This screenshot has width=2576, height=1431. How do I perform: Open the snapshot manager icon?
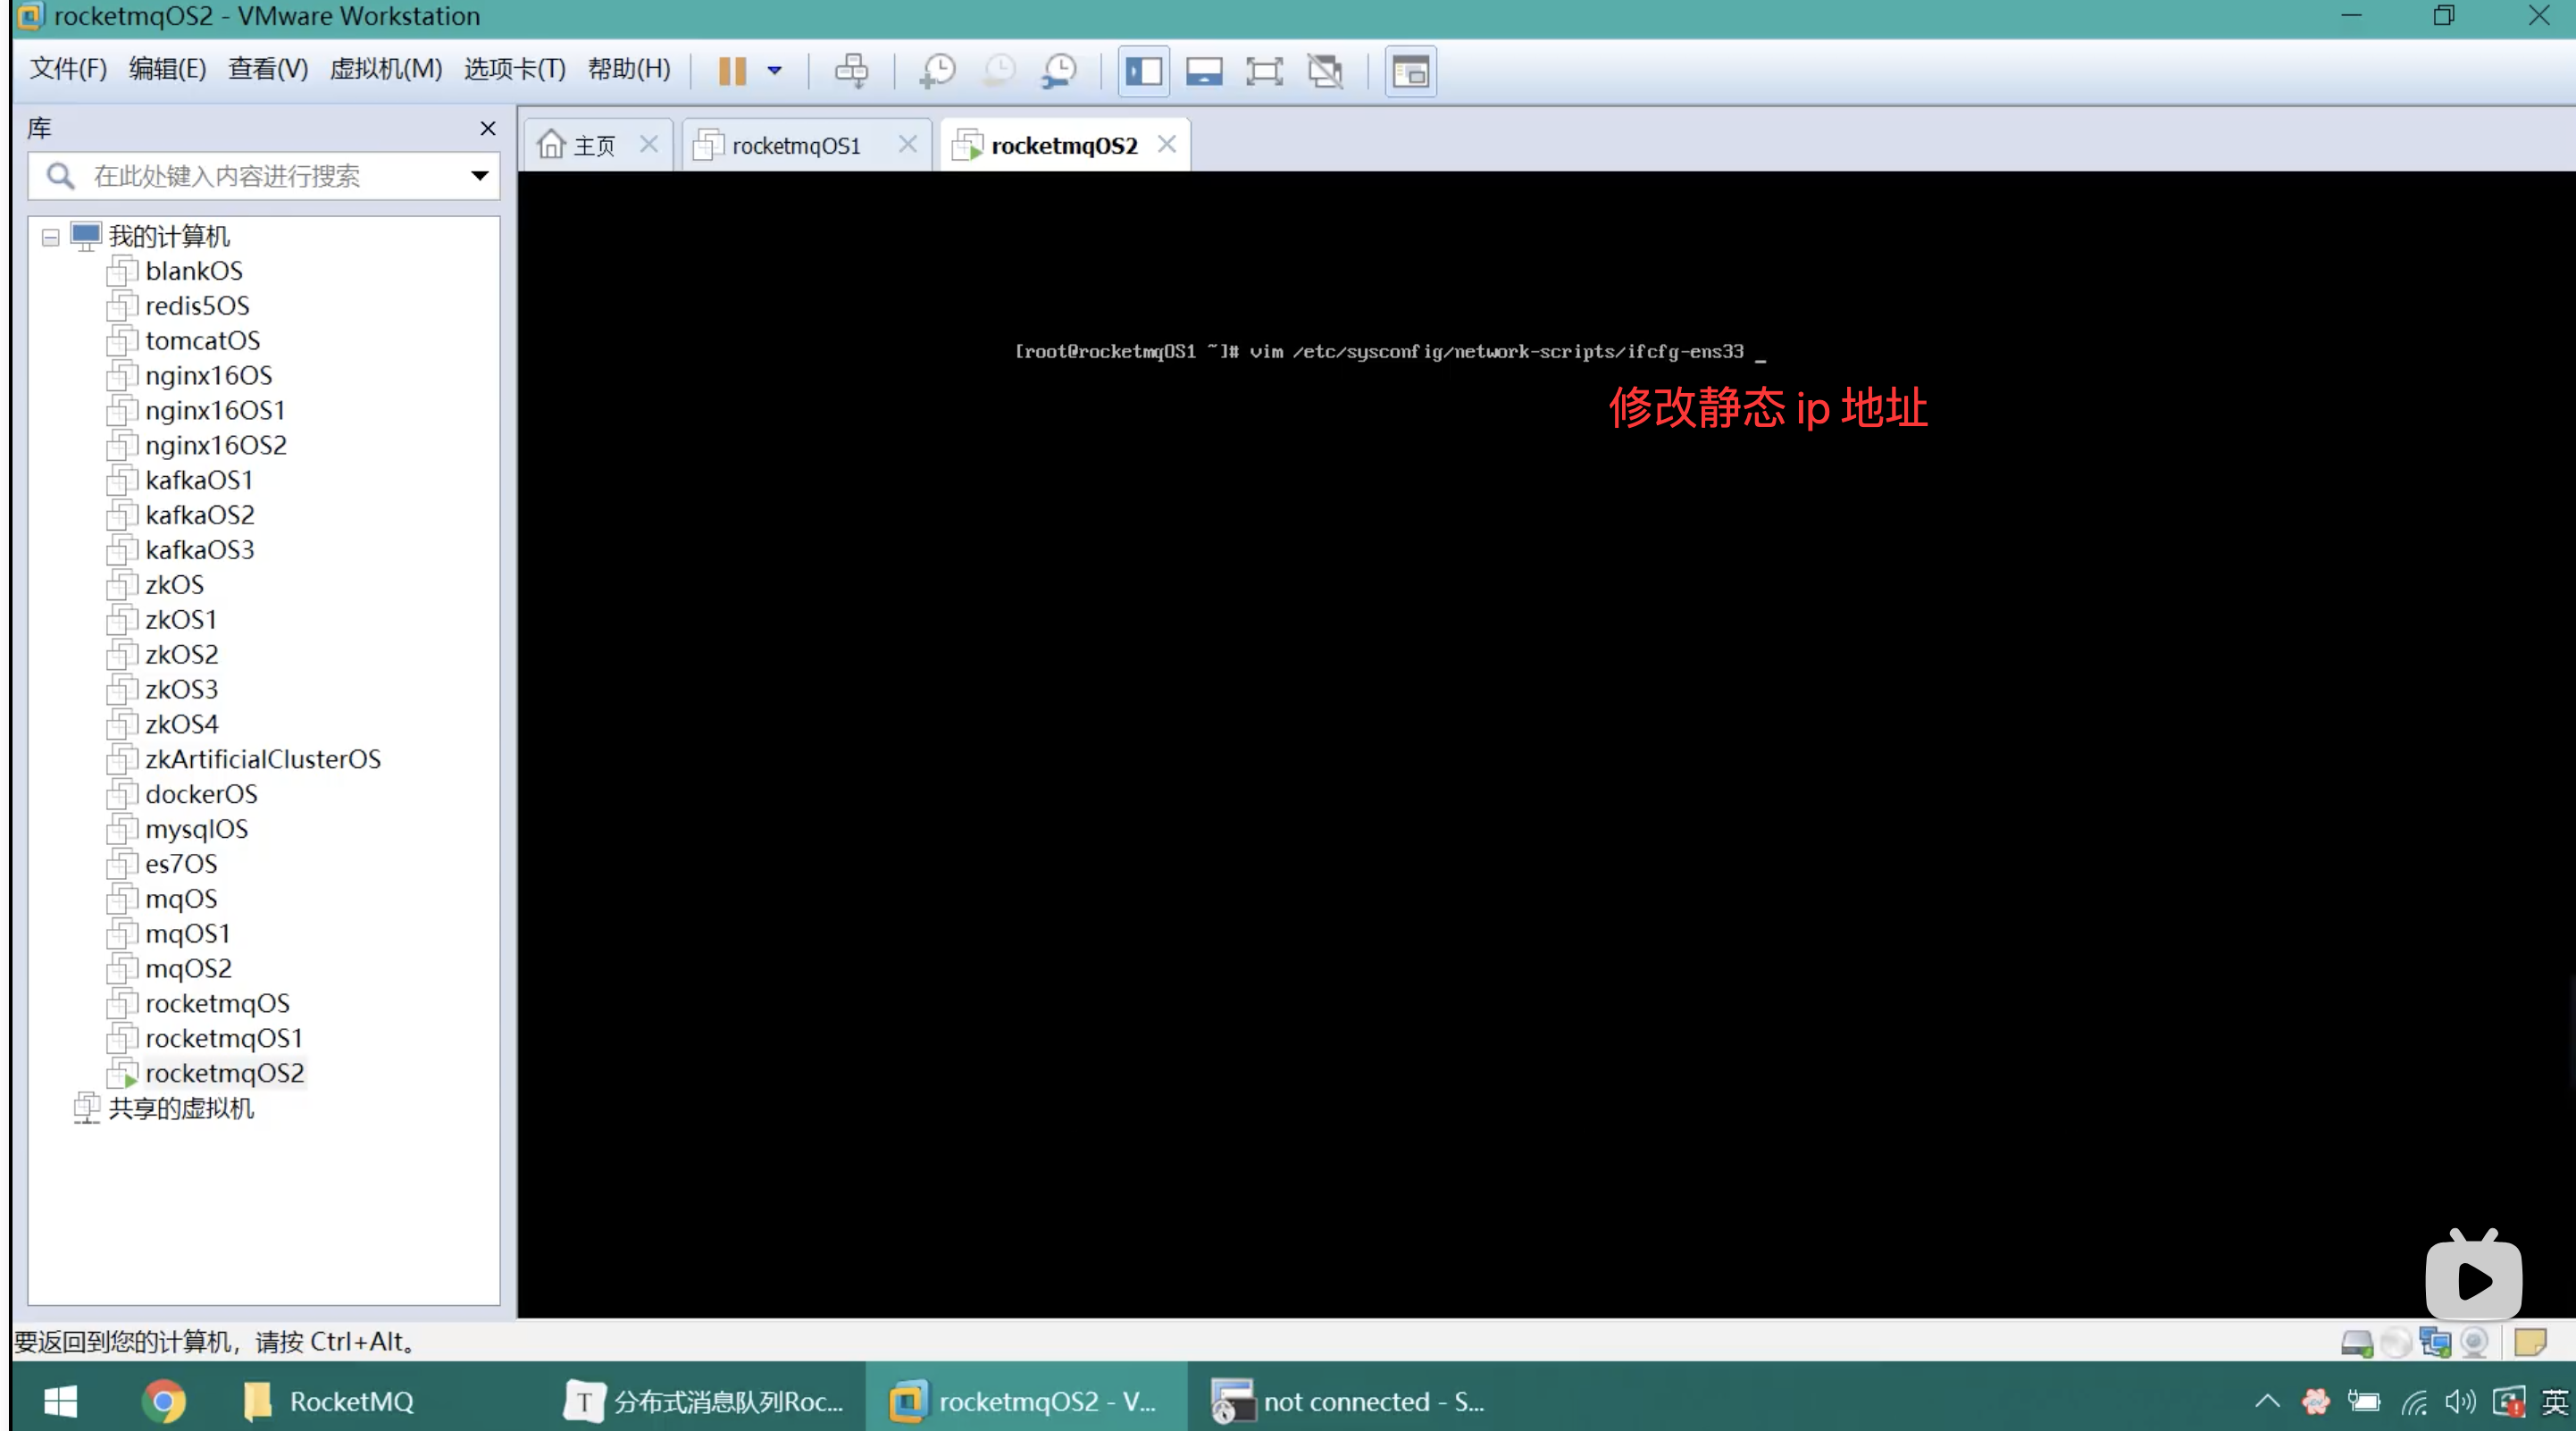pyautogui.click(x=1058, y=71)
